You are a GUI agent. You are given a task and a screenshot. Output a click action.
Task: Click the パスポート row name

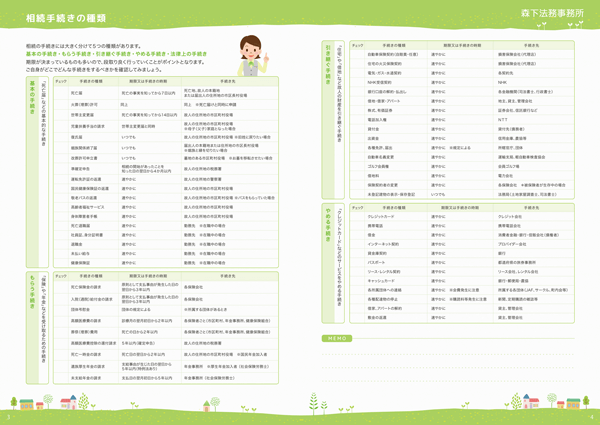(376, 262)
